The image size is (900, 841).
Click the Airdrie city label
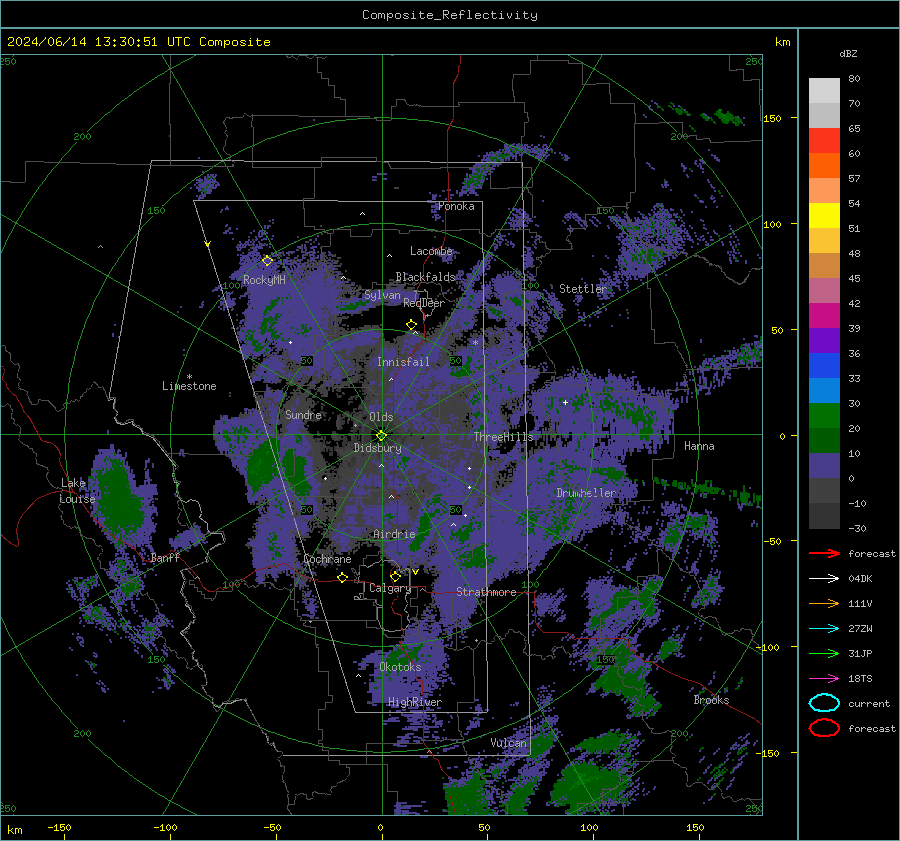click(394, 534)
